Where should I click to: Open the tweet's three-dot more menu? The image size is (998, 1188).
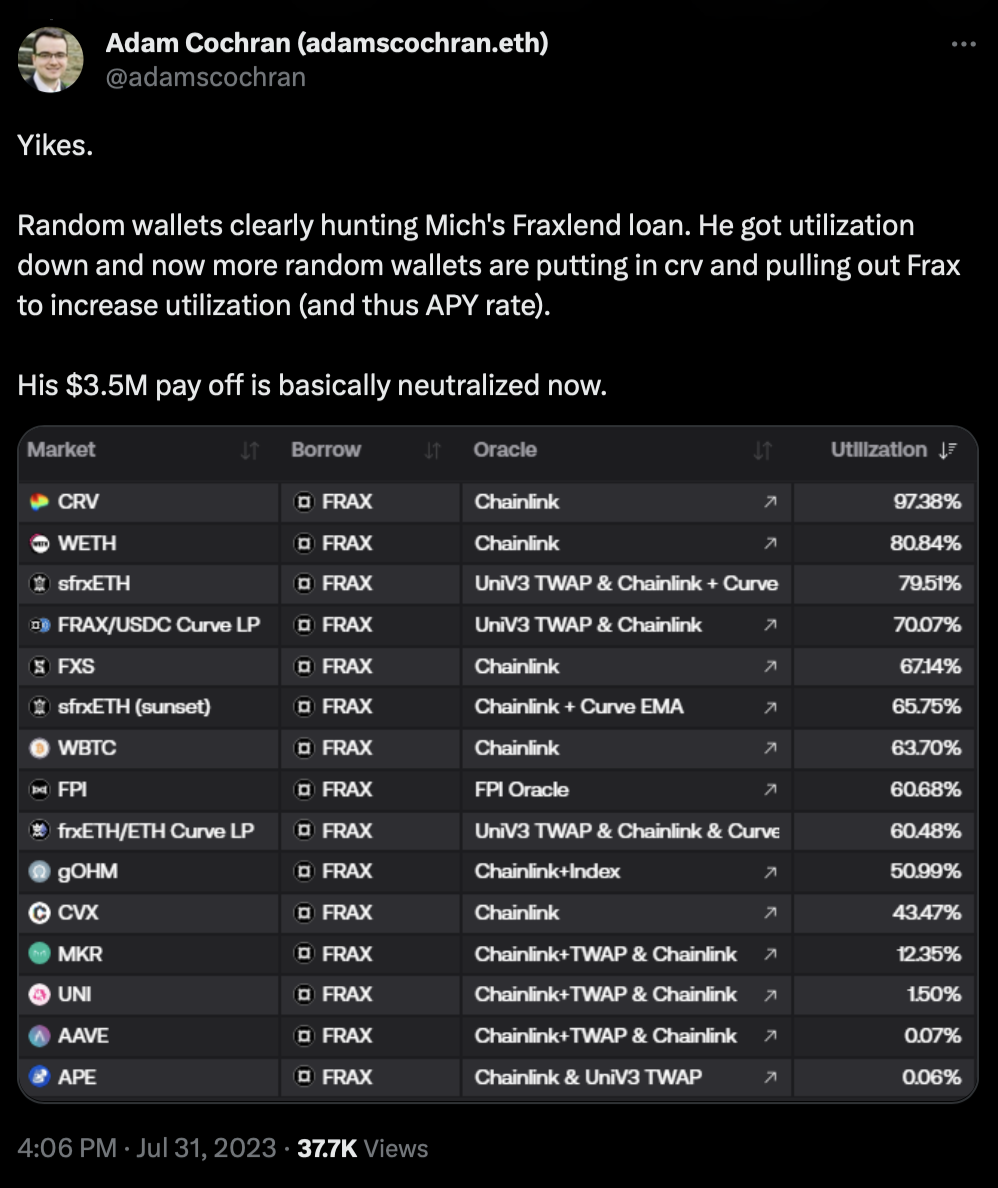click(x=963, y=45)
